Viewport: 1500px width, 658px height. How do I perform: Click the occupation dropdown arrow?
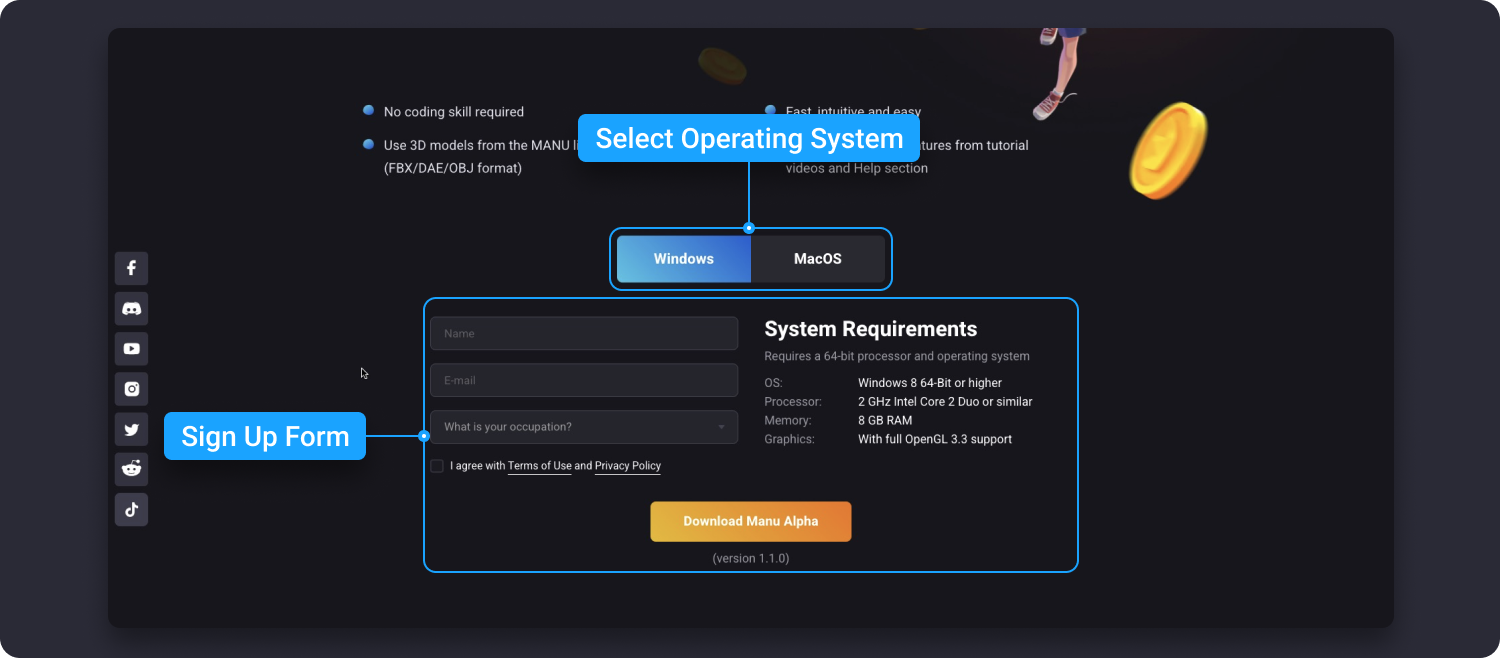coord(721,427)
